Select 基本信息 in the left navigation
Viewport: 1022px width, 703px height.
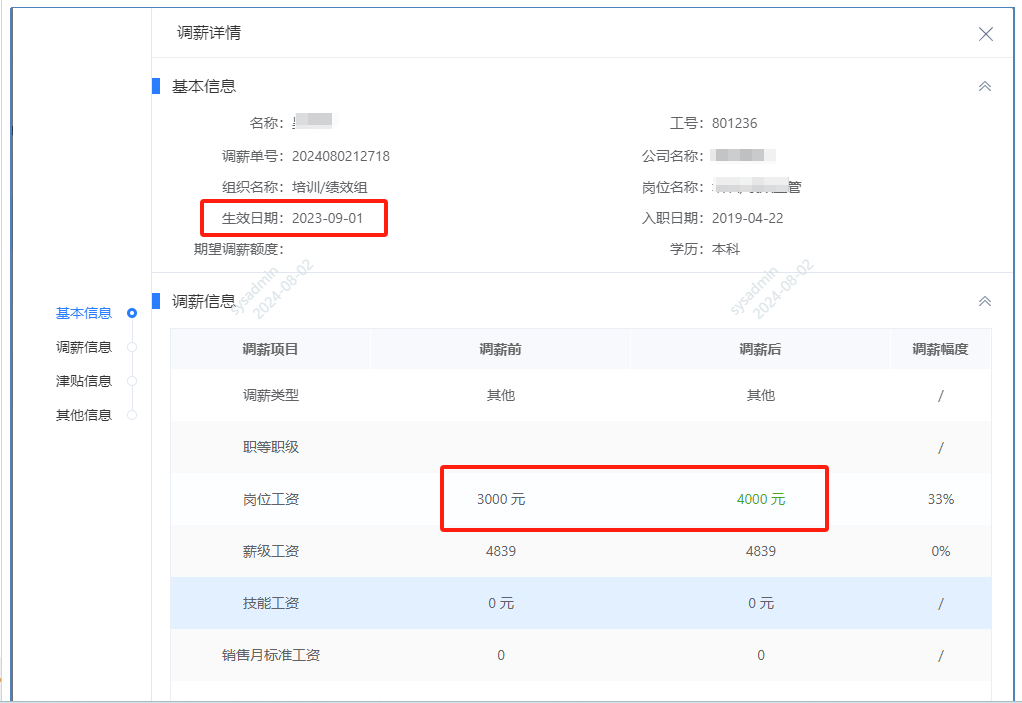coord(84,312)
